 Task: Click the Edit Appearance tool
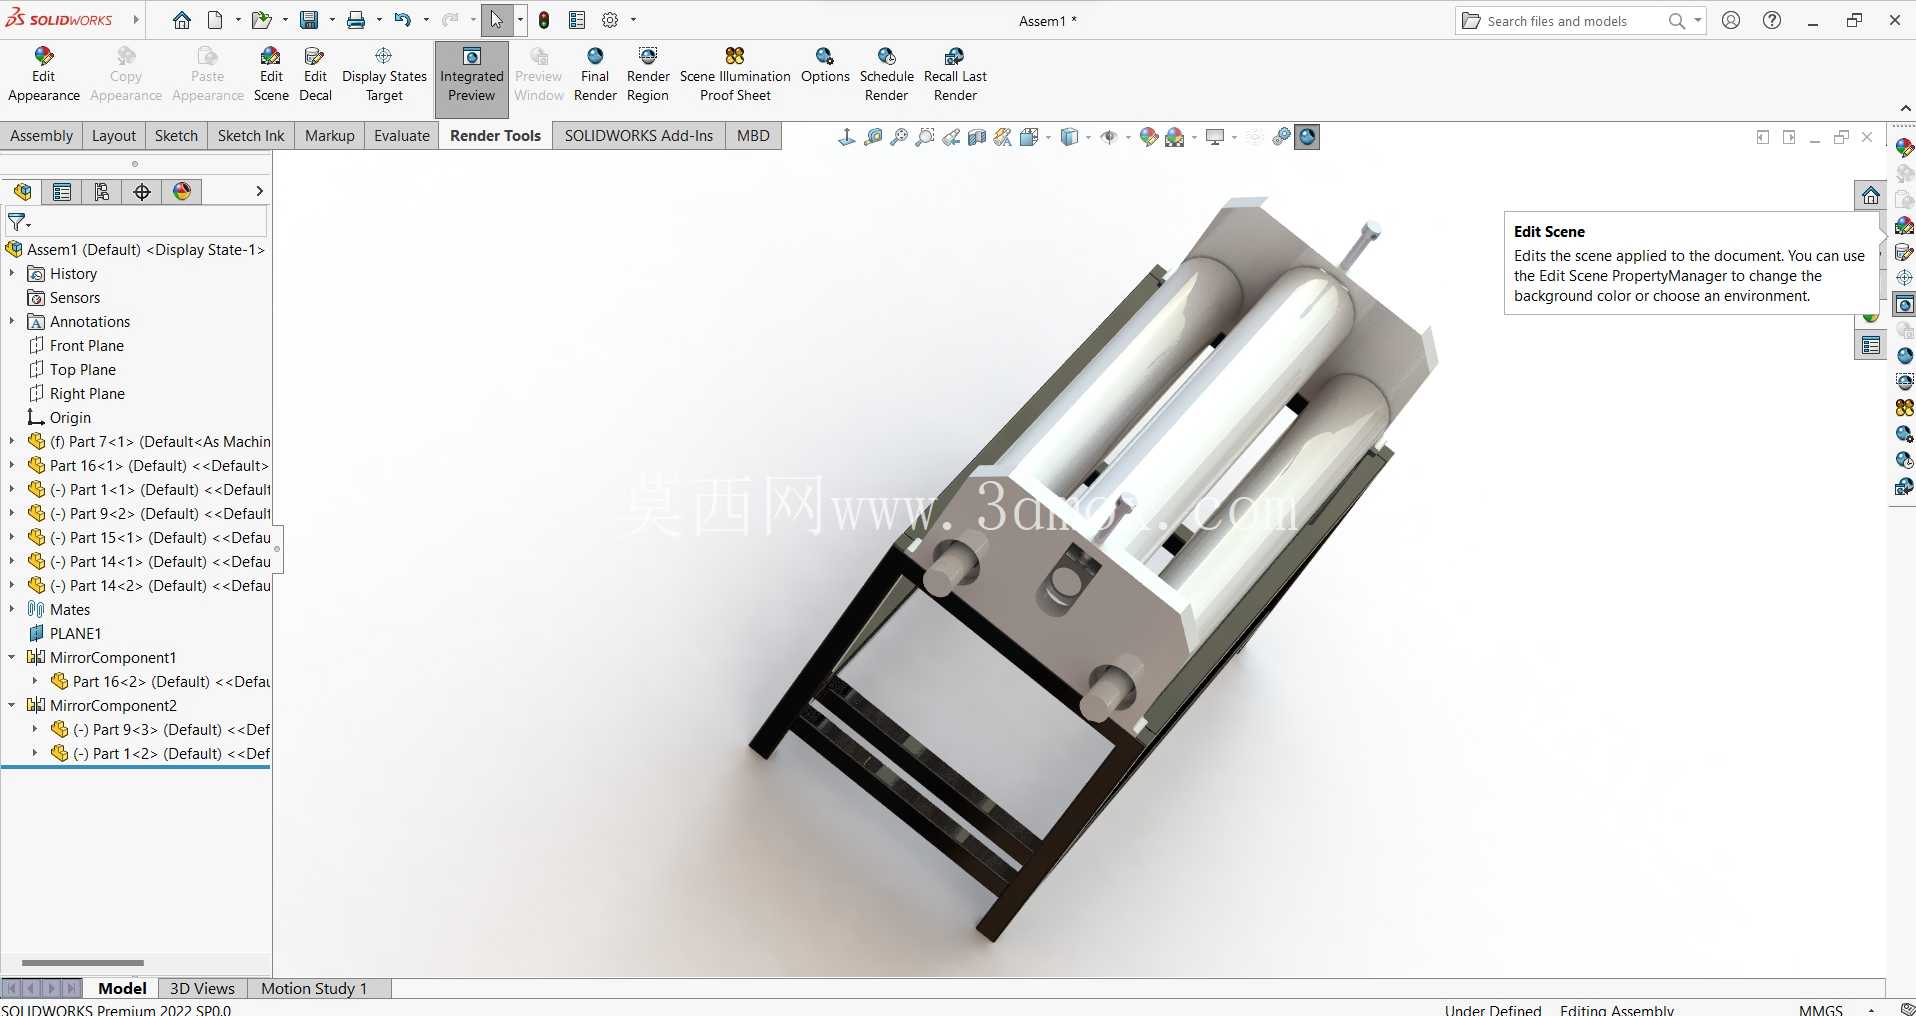pyautogui.click(x=43, y=75)
